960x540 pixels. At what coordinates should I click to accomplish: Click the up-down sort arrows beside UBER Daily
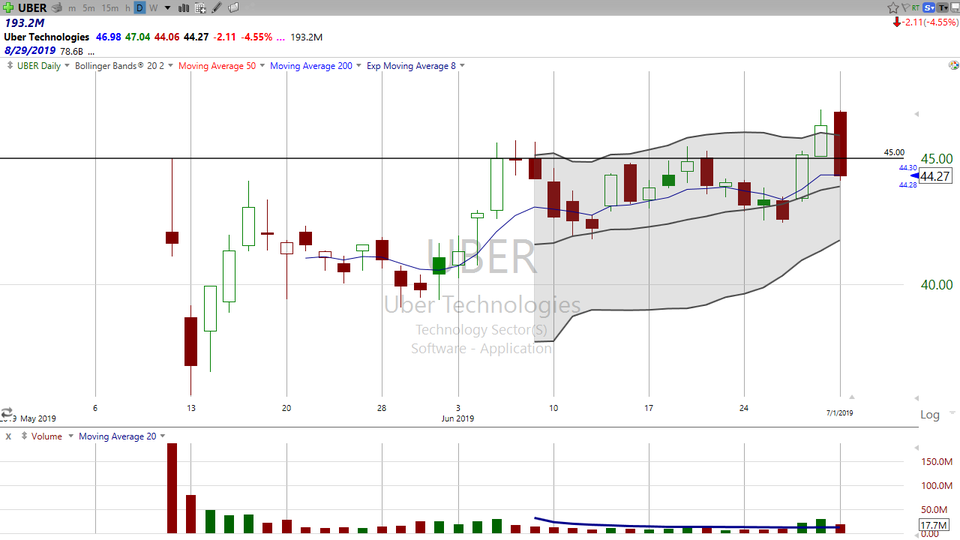(x=10, y=65)
